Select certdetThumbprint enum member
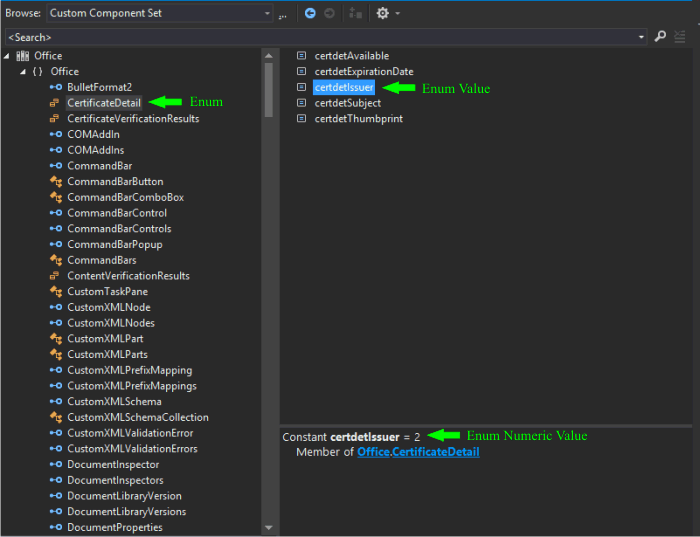 (358, 119)
